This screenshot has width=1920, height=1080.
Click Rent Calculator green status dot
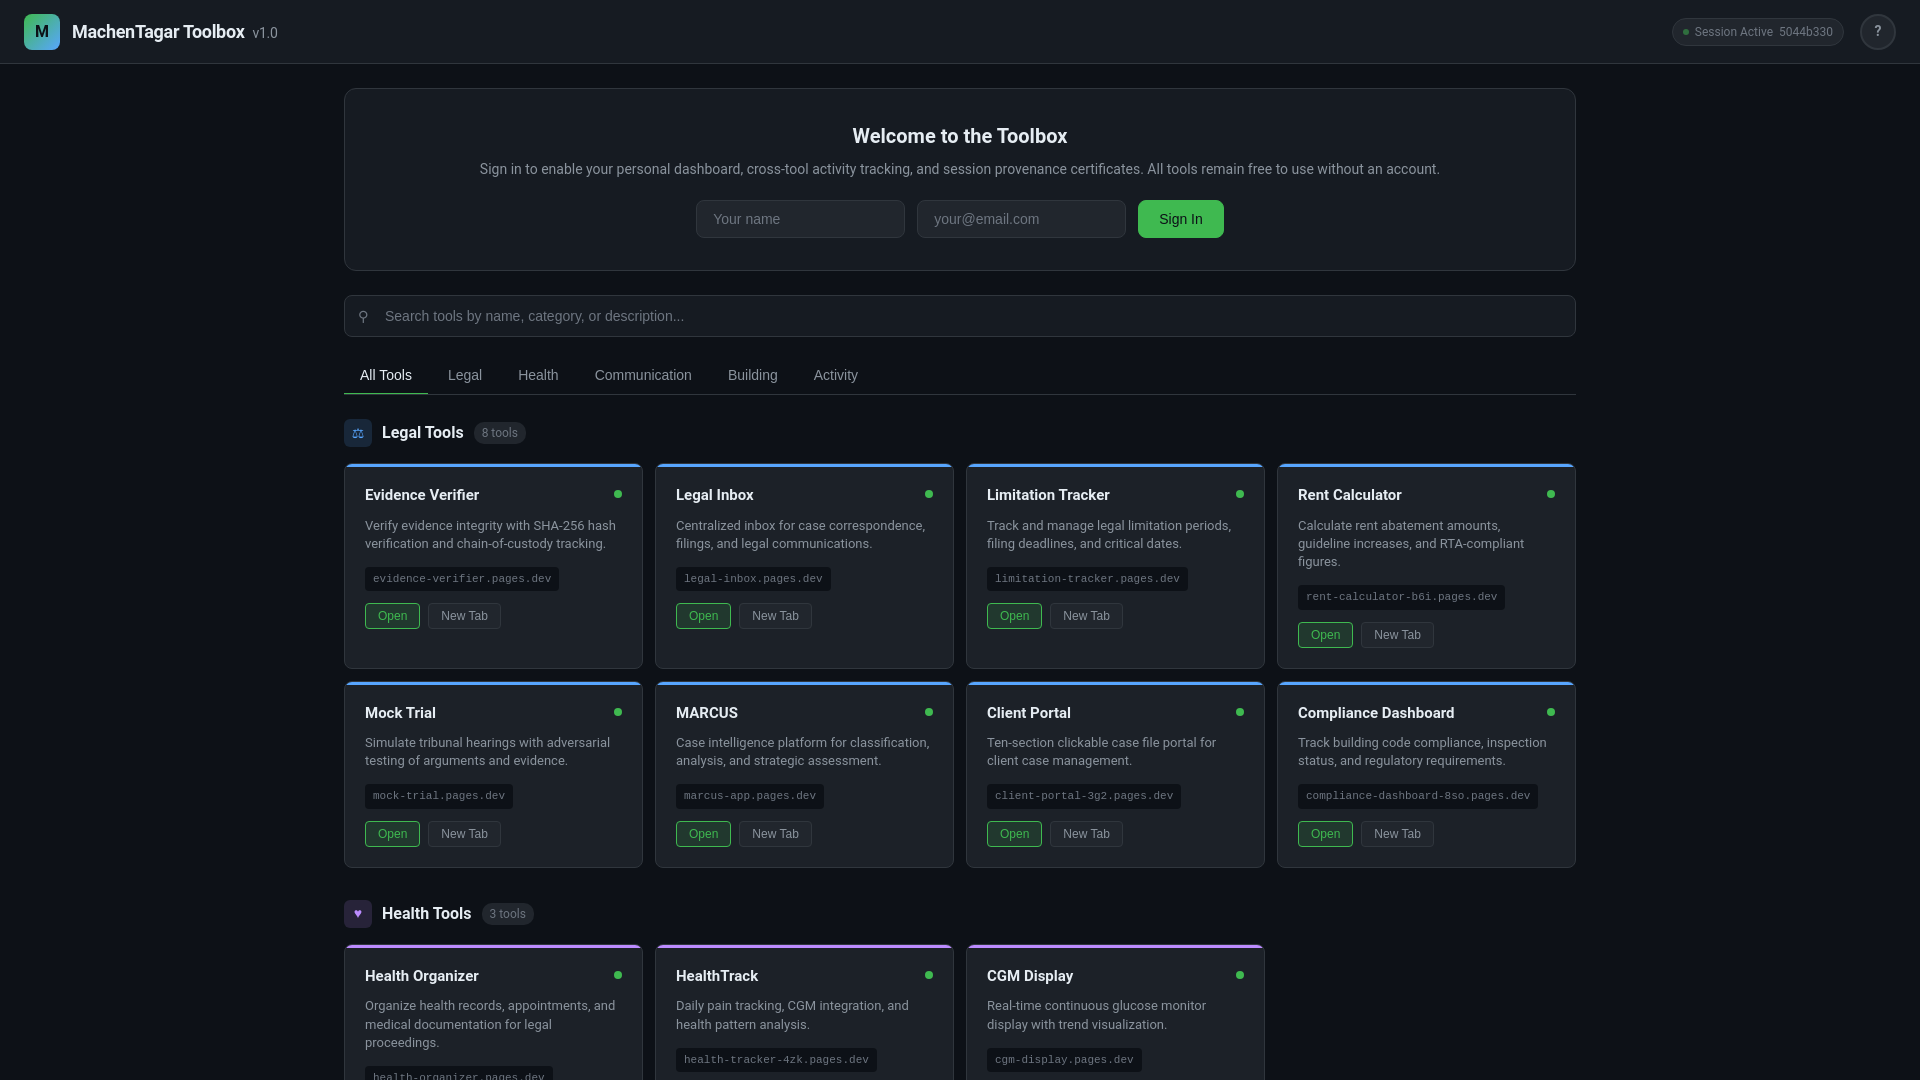point(1551,494)
